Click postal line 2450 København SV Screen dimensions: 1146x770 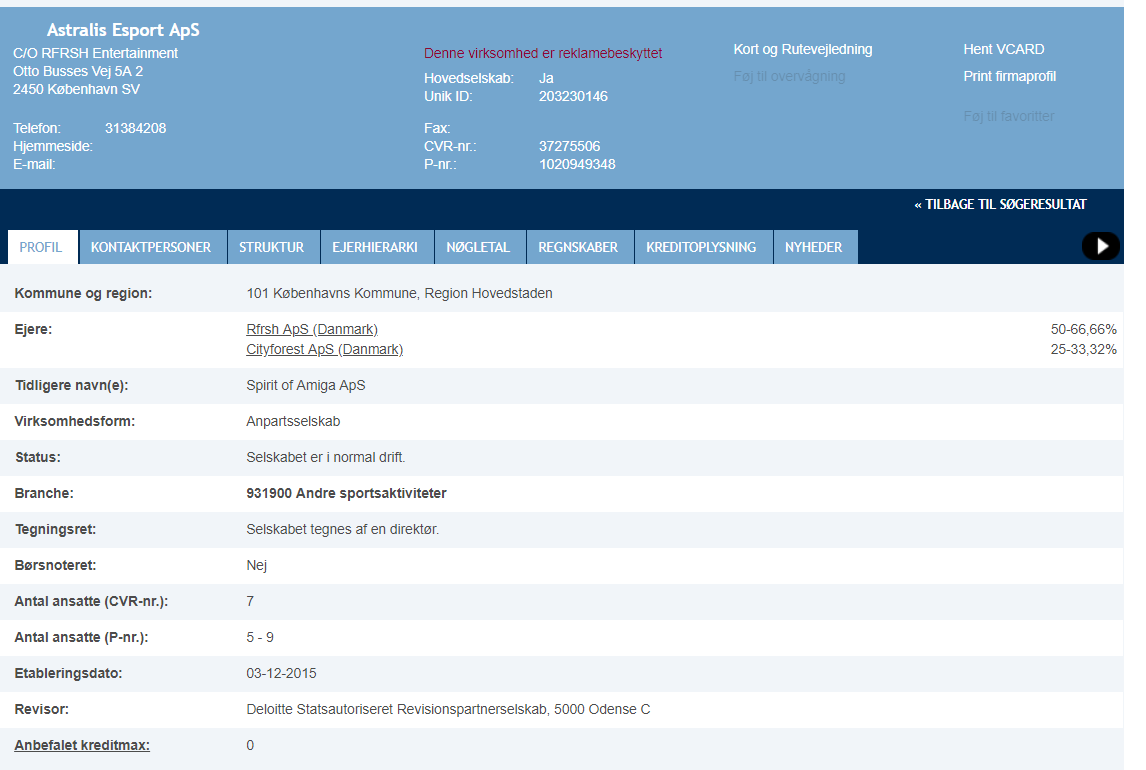point(76,89)
